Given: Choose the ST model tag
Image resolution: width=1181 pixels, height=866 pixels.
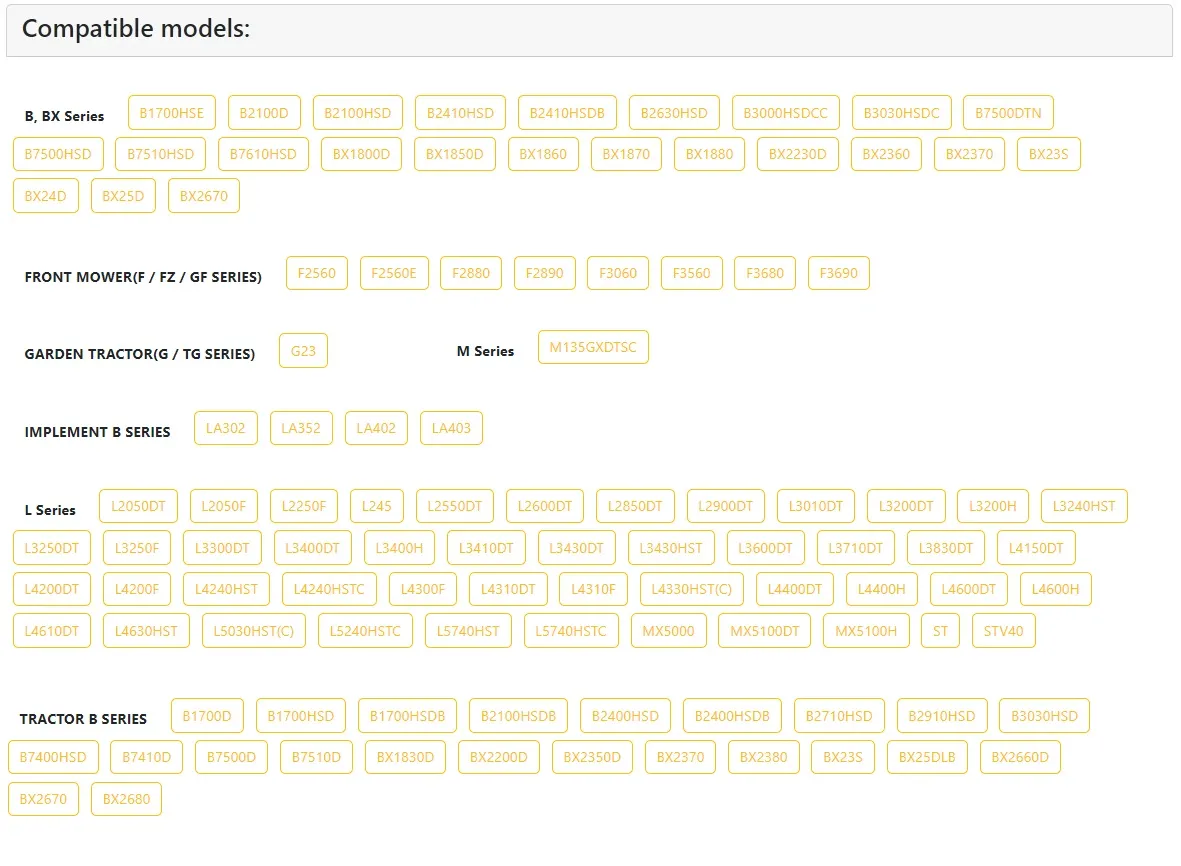Looking at the screenshot, I should coord(941,631).
